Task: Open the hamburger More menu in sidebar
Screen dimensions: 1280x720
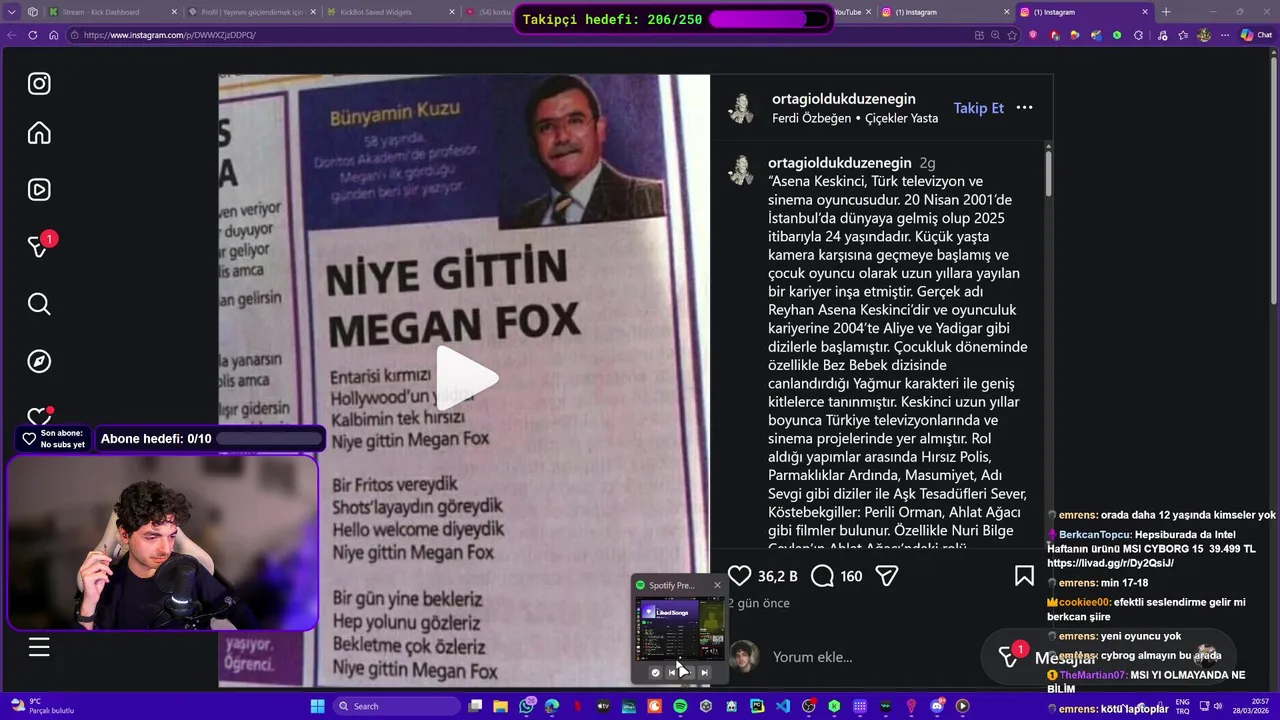Action: 39,647
